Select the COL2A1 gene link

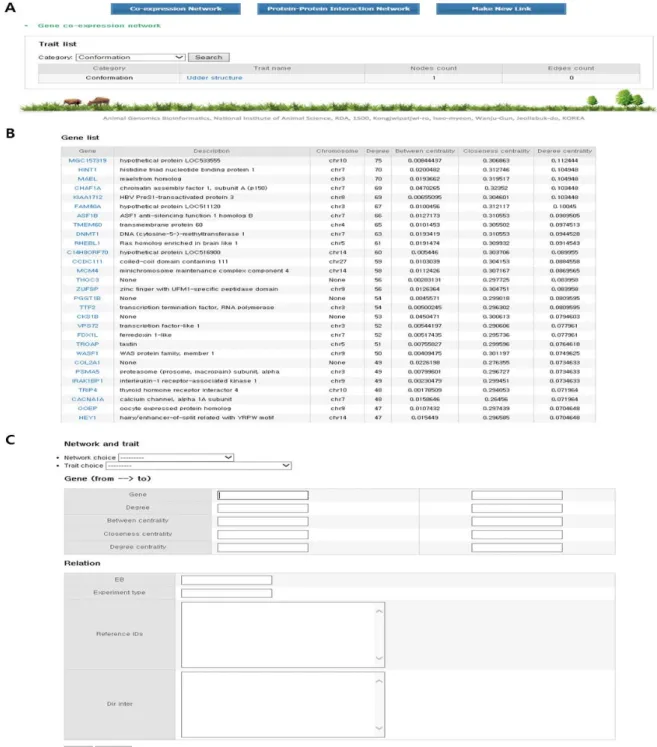click(x=87, y=363)
